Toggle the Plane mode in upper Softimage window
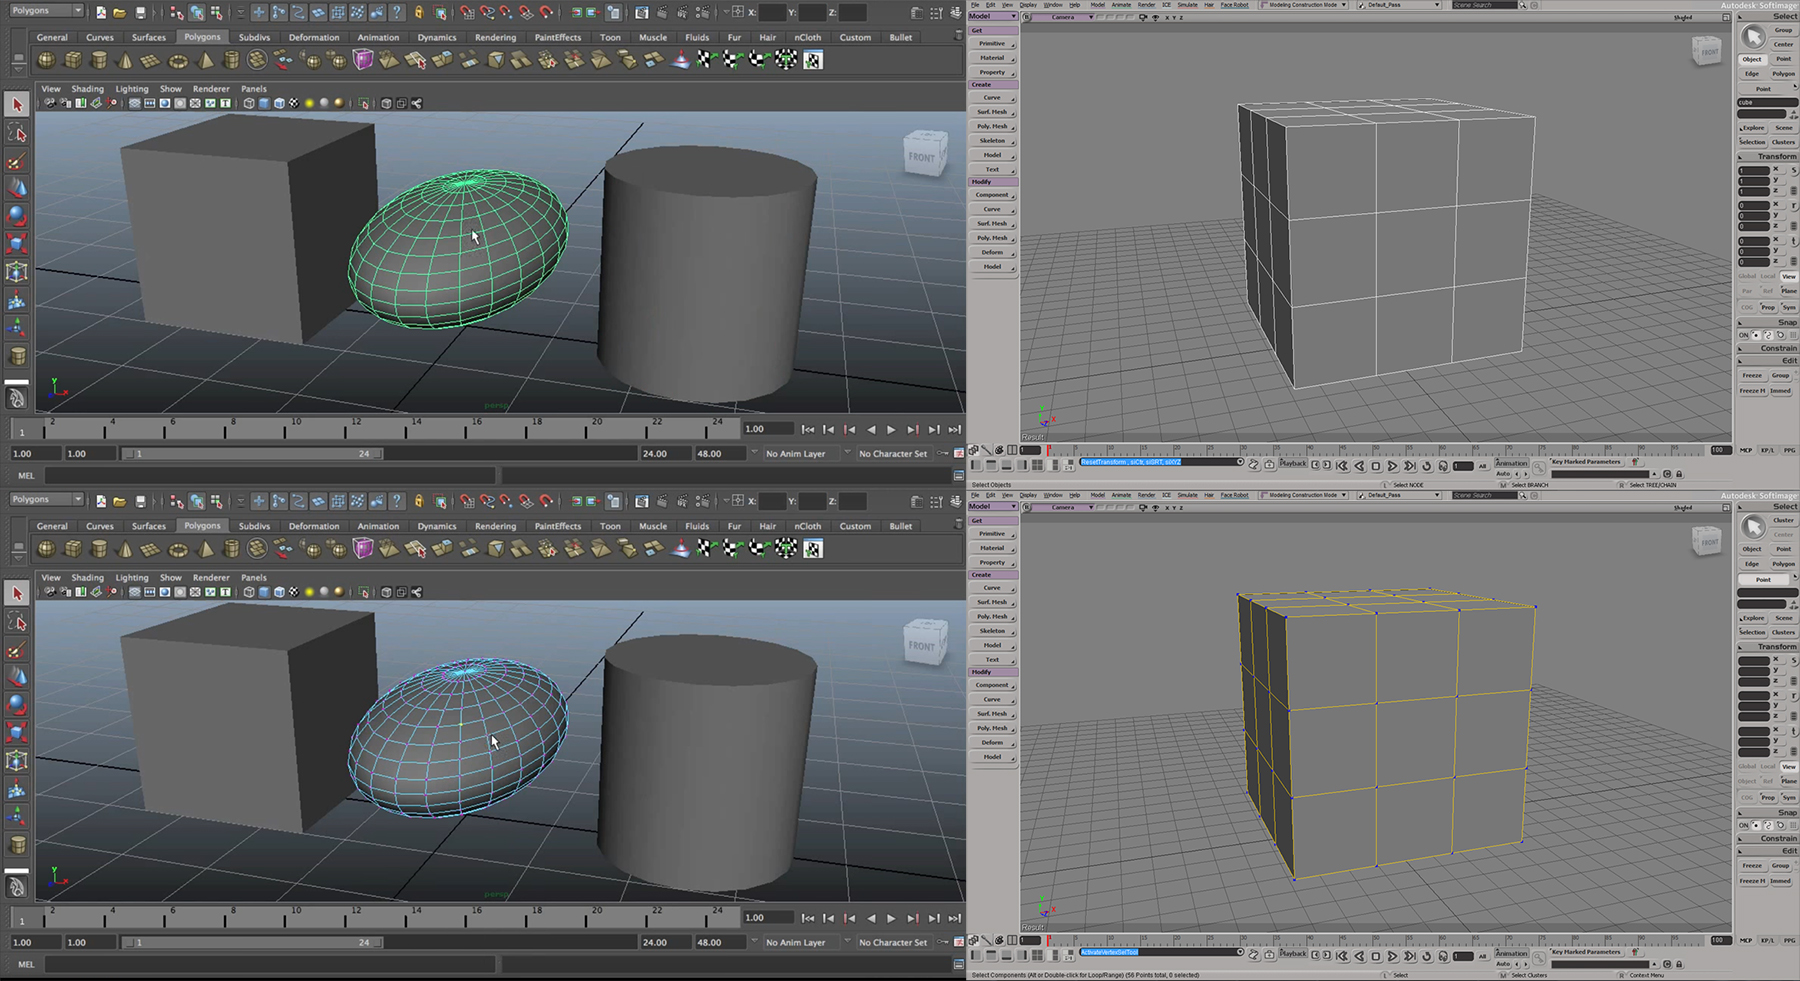This screenshot has height=981, width=1800. [x=1788, y=291]
